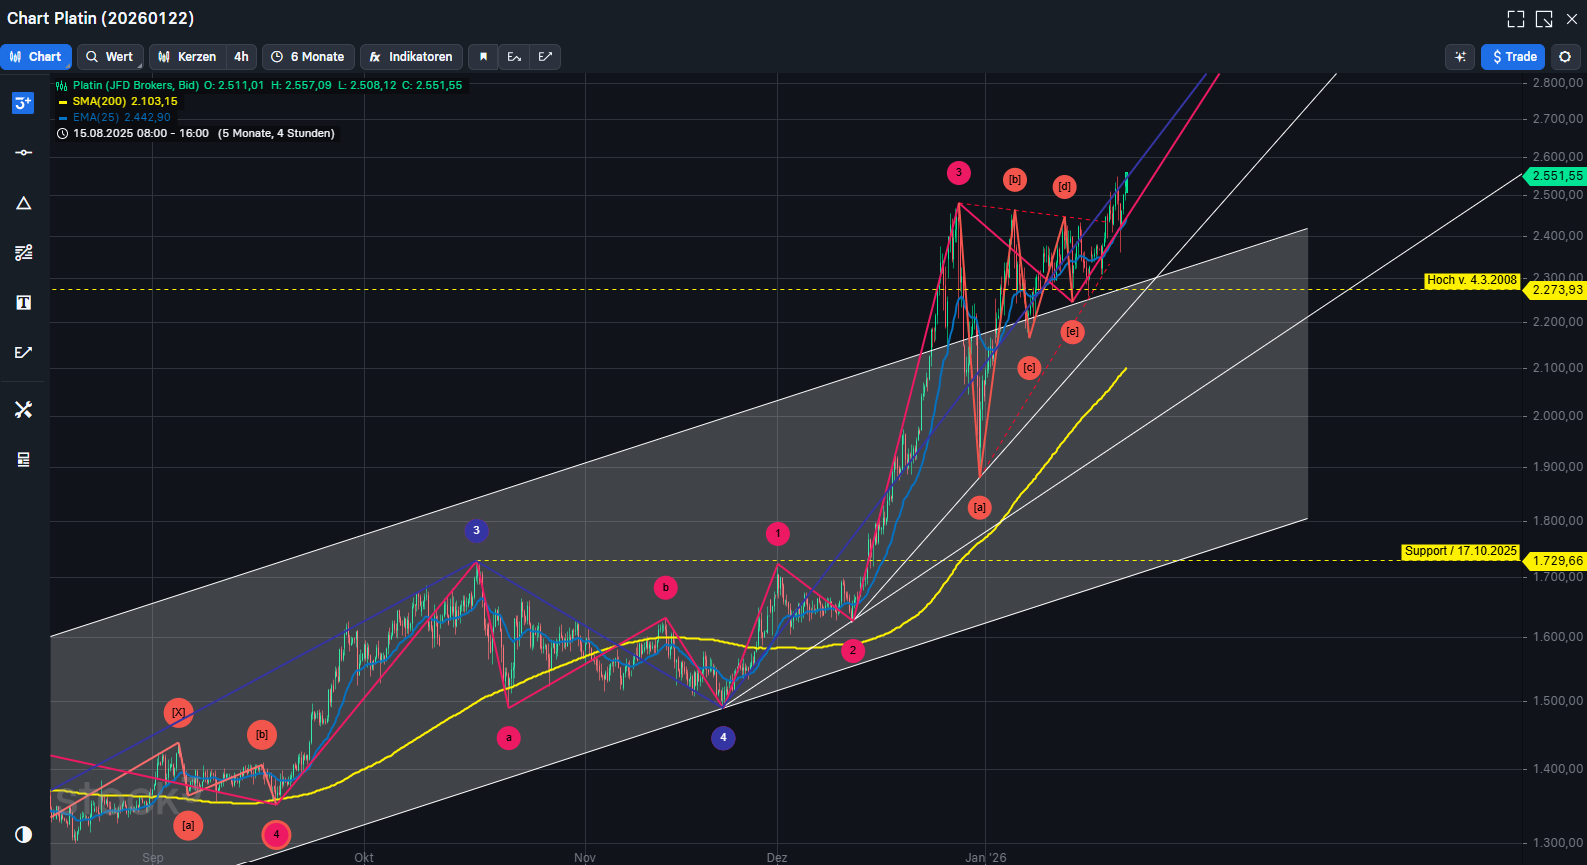Viewport: 1587px width, 865px height.
Task: Expand the 6 Monate time range selector
Action: pos(308,57)
